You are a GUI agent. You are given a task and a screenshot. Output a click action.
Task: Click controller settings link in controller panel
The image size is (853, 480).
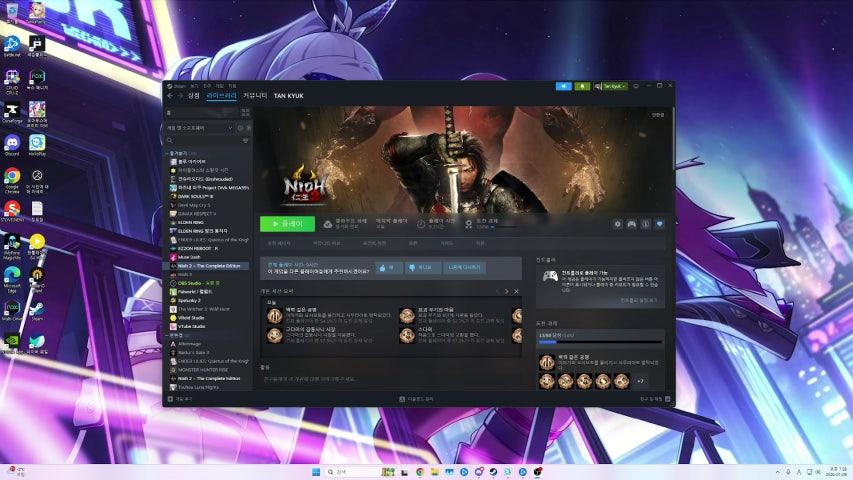(x=639, y=300)
